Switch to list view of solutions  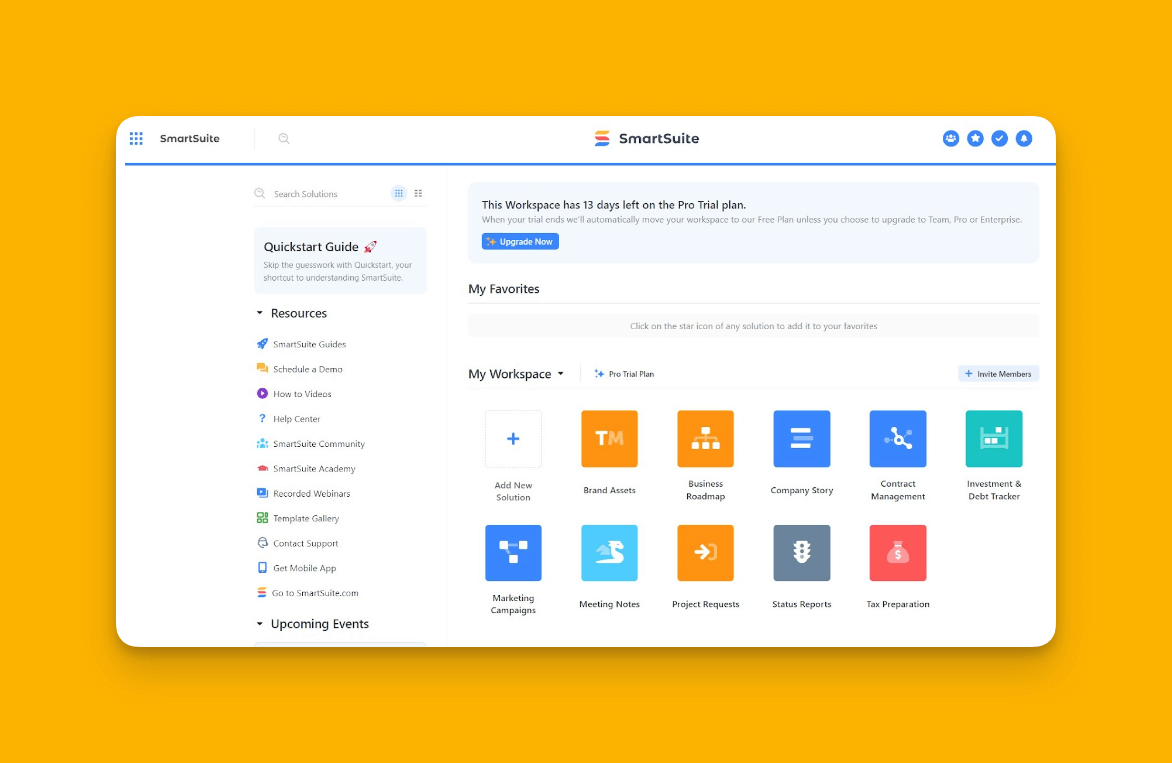point(418,192)
